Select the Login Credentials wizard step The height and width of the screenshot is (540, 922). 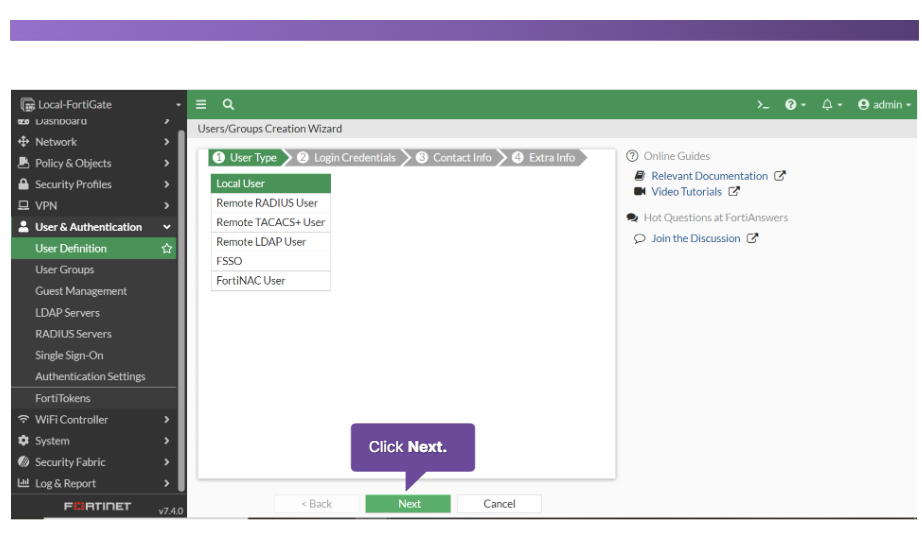[348, 158]
